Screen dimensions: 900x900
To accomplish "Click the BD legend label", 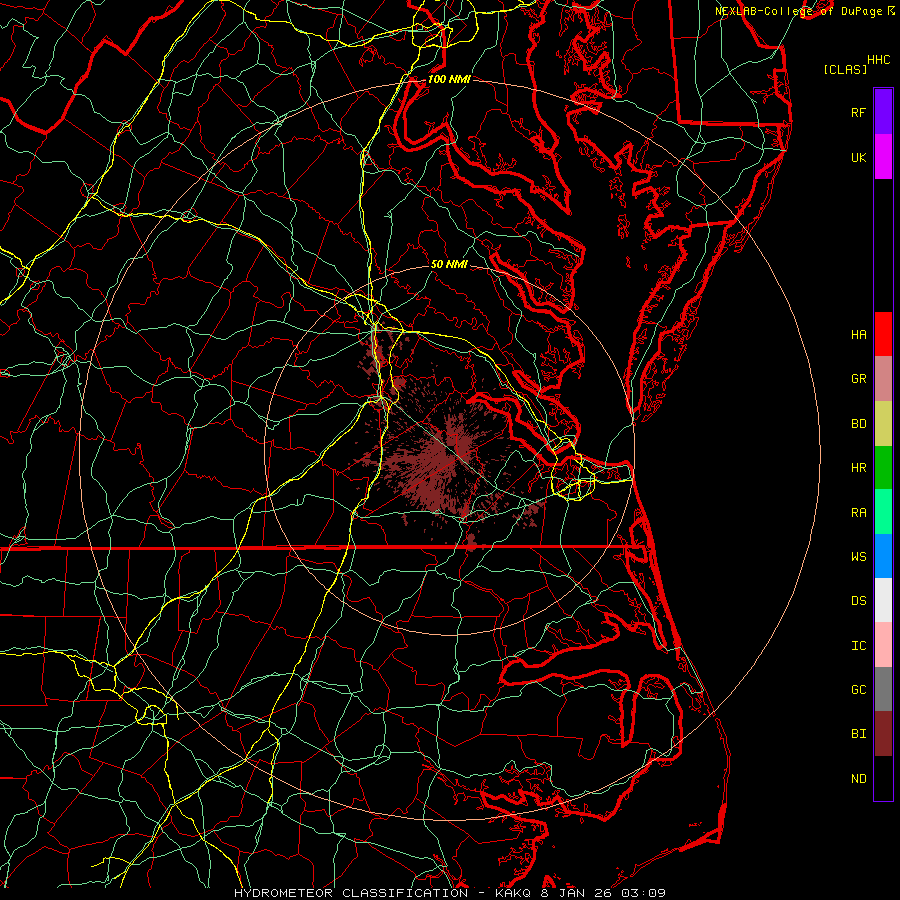I will [858, 424].
